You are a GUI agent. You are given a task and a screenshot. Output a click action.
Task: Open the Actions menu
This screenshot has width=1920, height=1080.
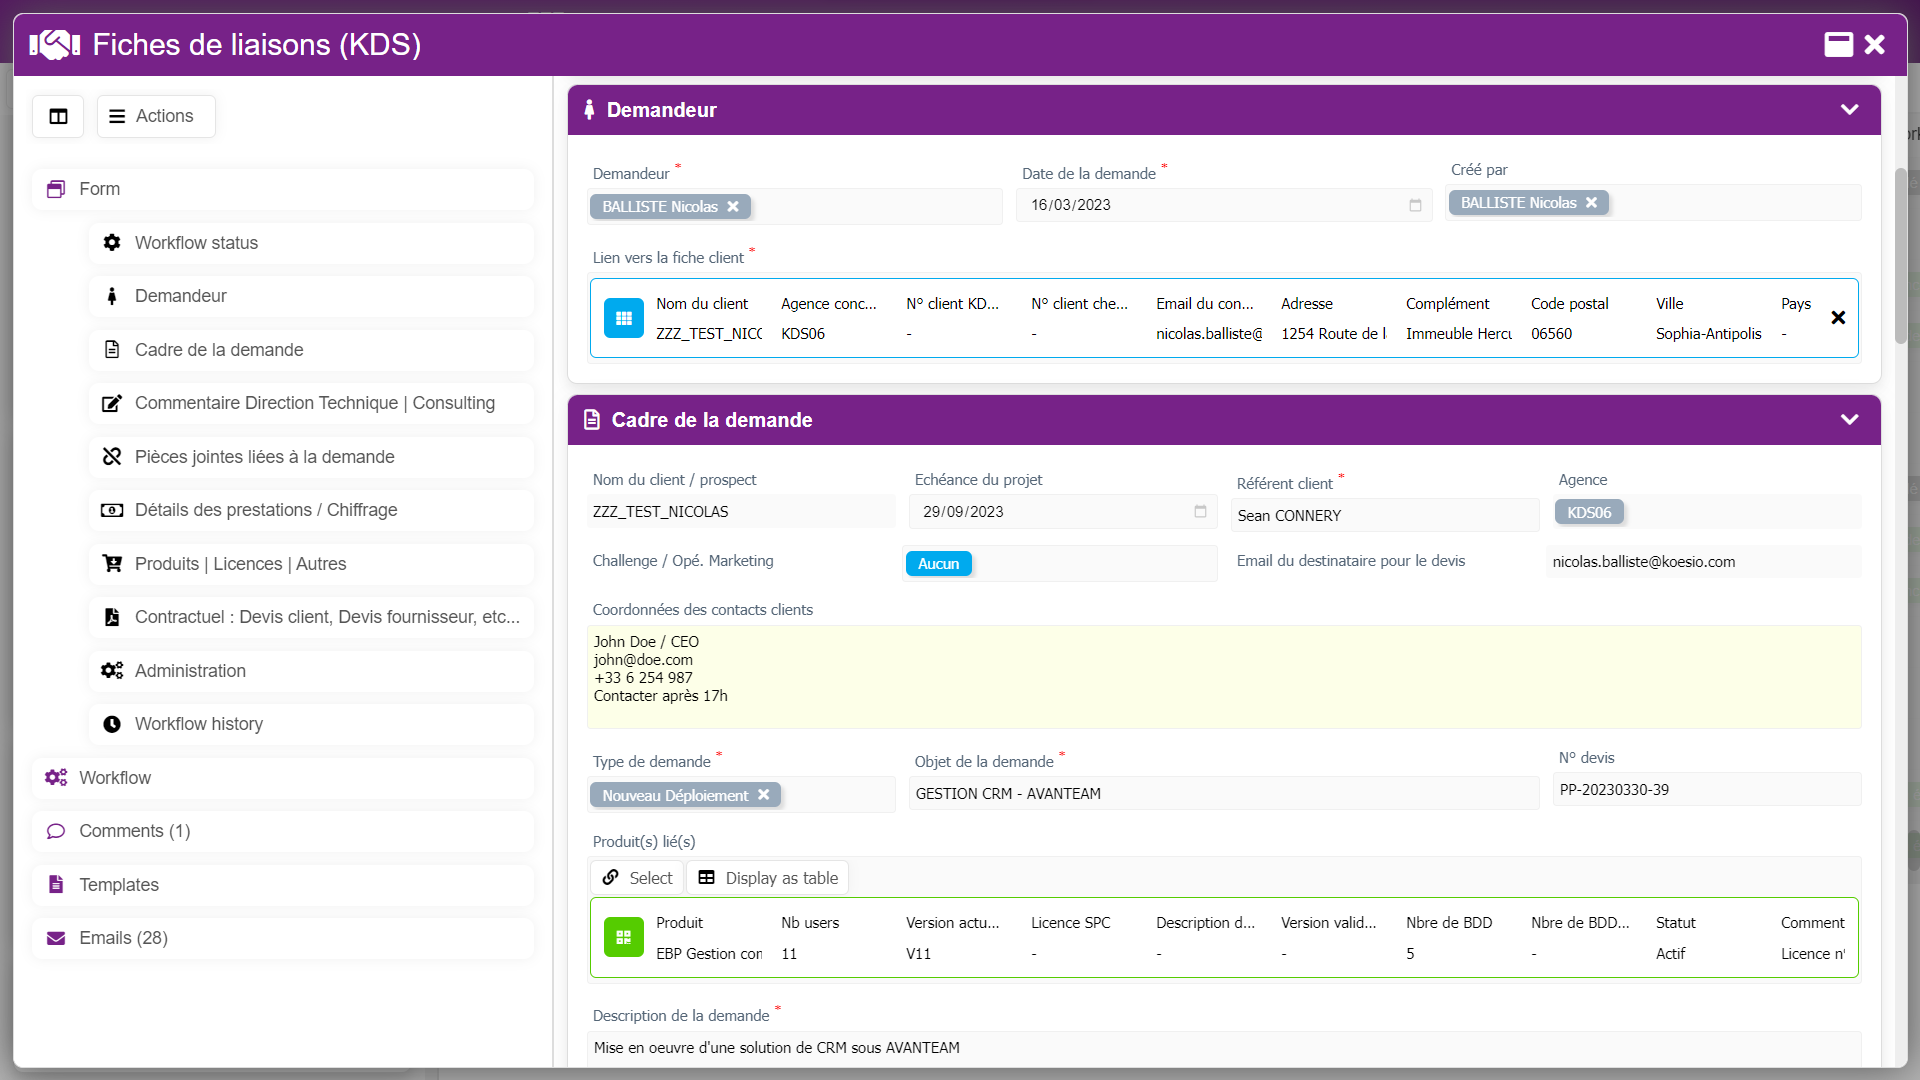155,116
